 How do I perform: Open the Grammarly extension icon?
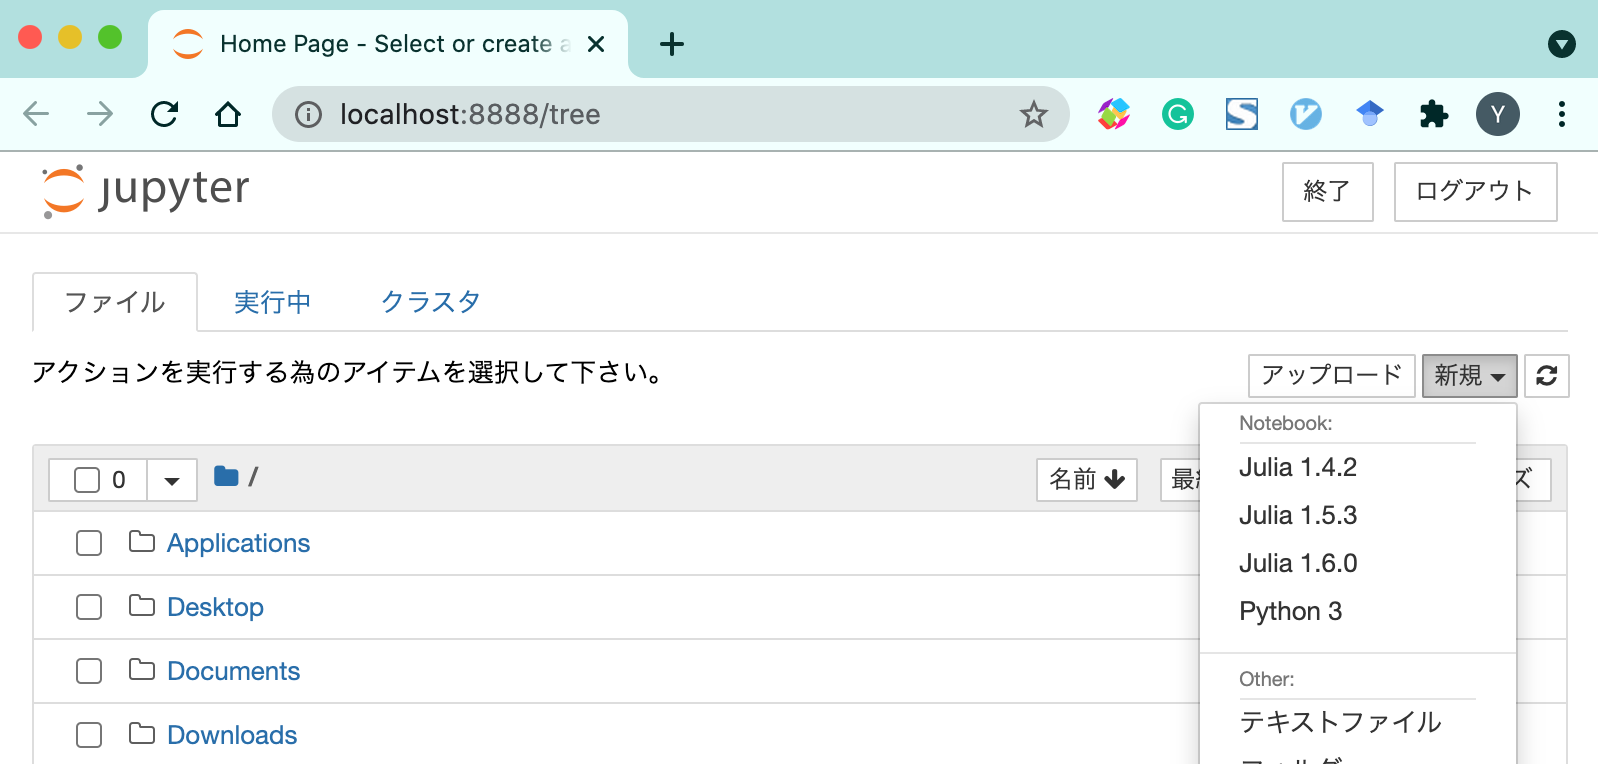click(x=1178, y=114)
